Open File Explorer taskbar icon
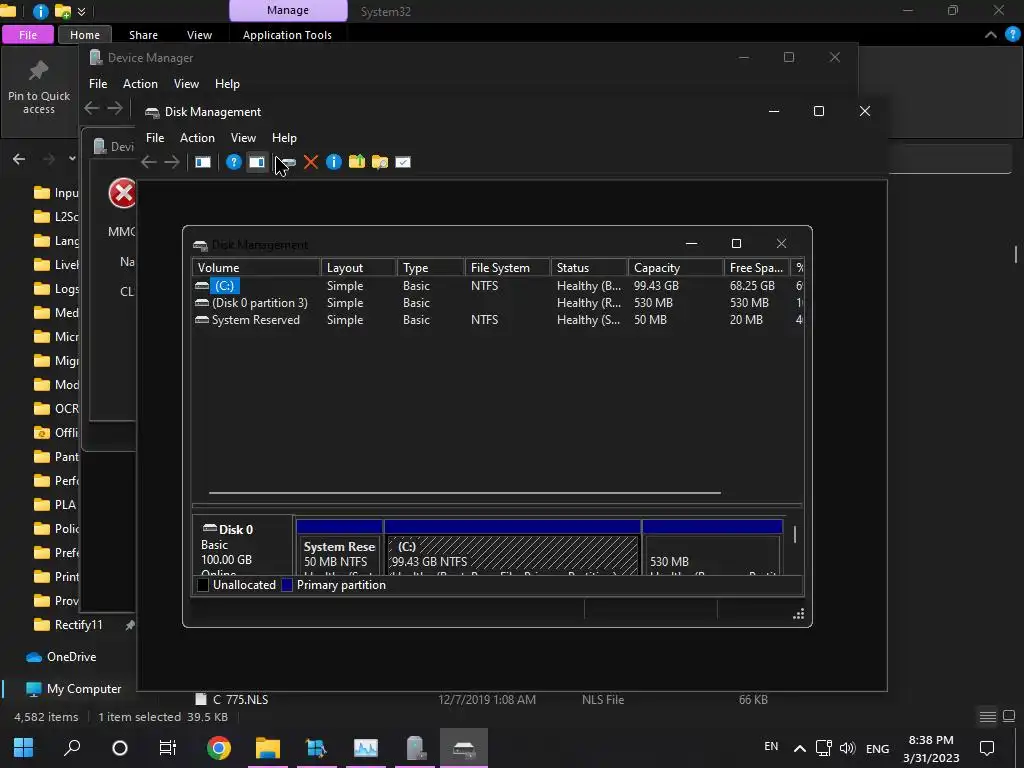Viewport: 1024px width, 768px height. click(x=268, y=748)
